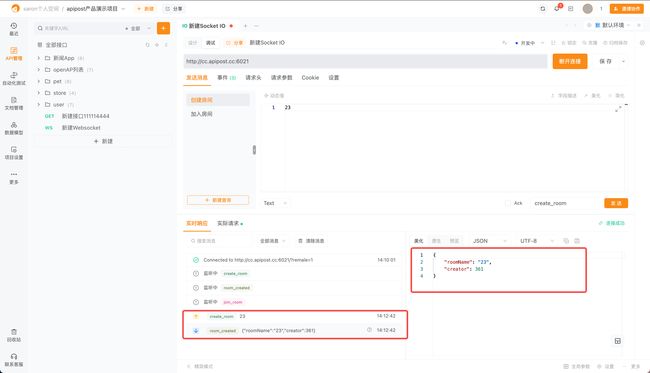Expand the 新闻App folder
The height and width of the screenshot is (373, 650).
click(39, 58)
